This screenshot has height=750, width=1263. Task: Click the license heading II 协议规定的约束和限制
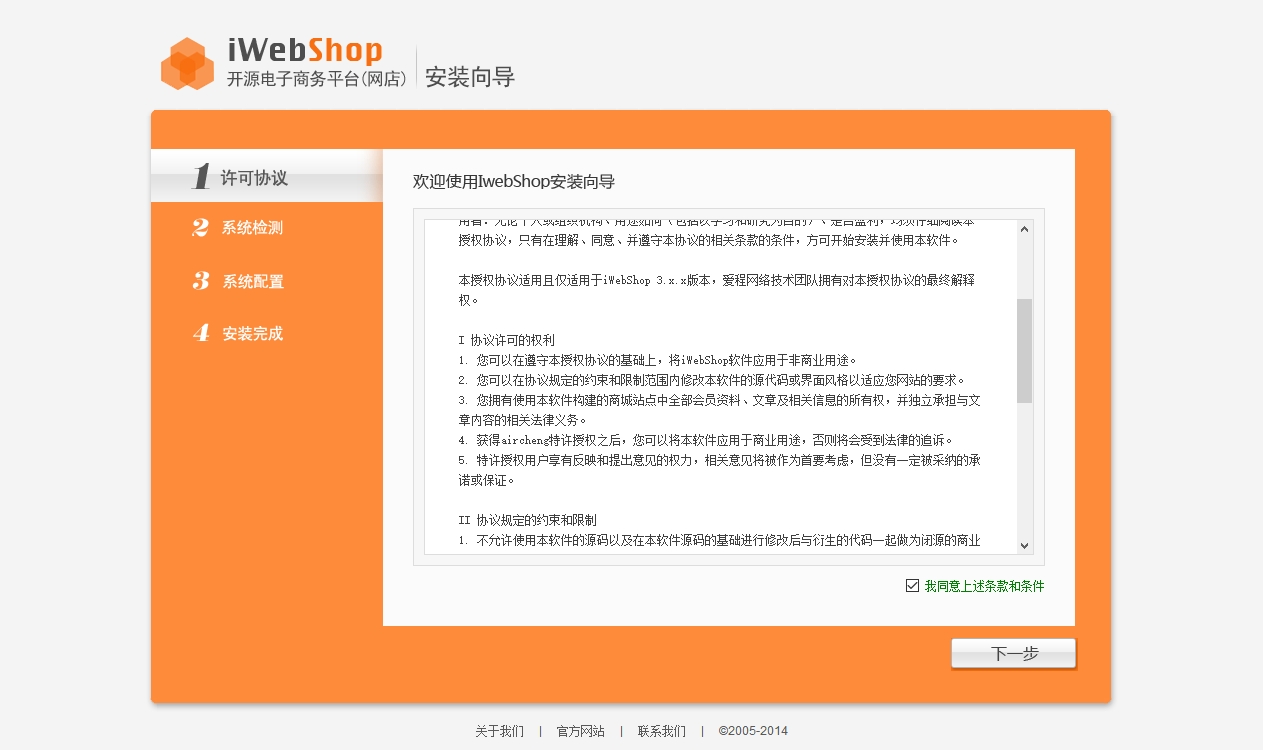(527, 520)
